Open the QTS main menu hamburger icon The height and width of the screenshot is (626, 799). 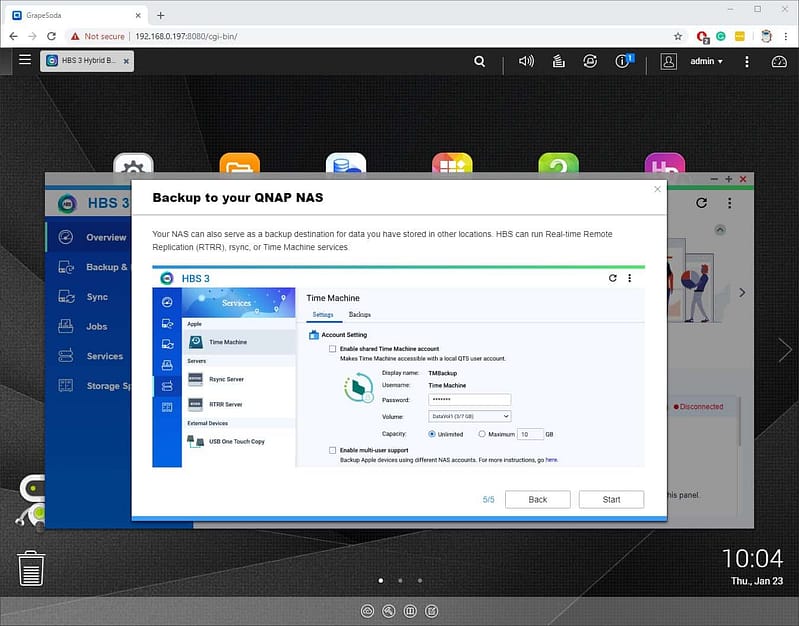(x=24, y=60)
